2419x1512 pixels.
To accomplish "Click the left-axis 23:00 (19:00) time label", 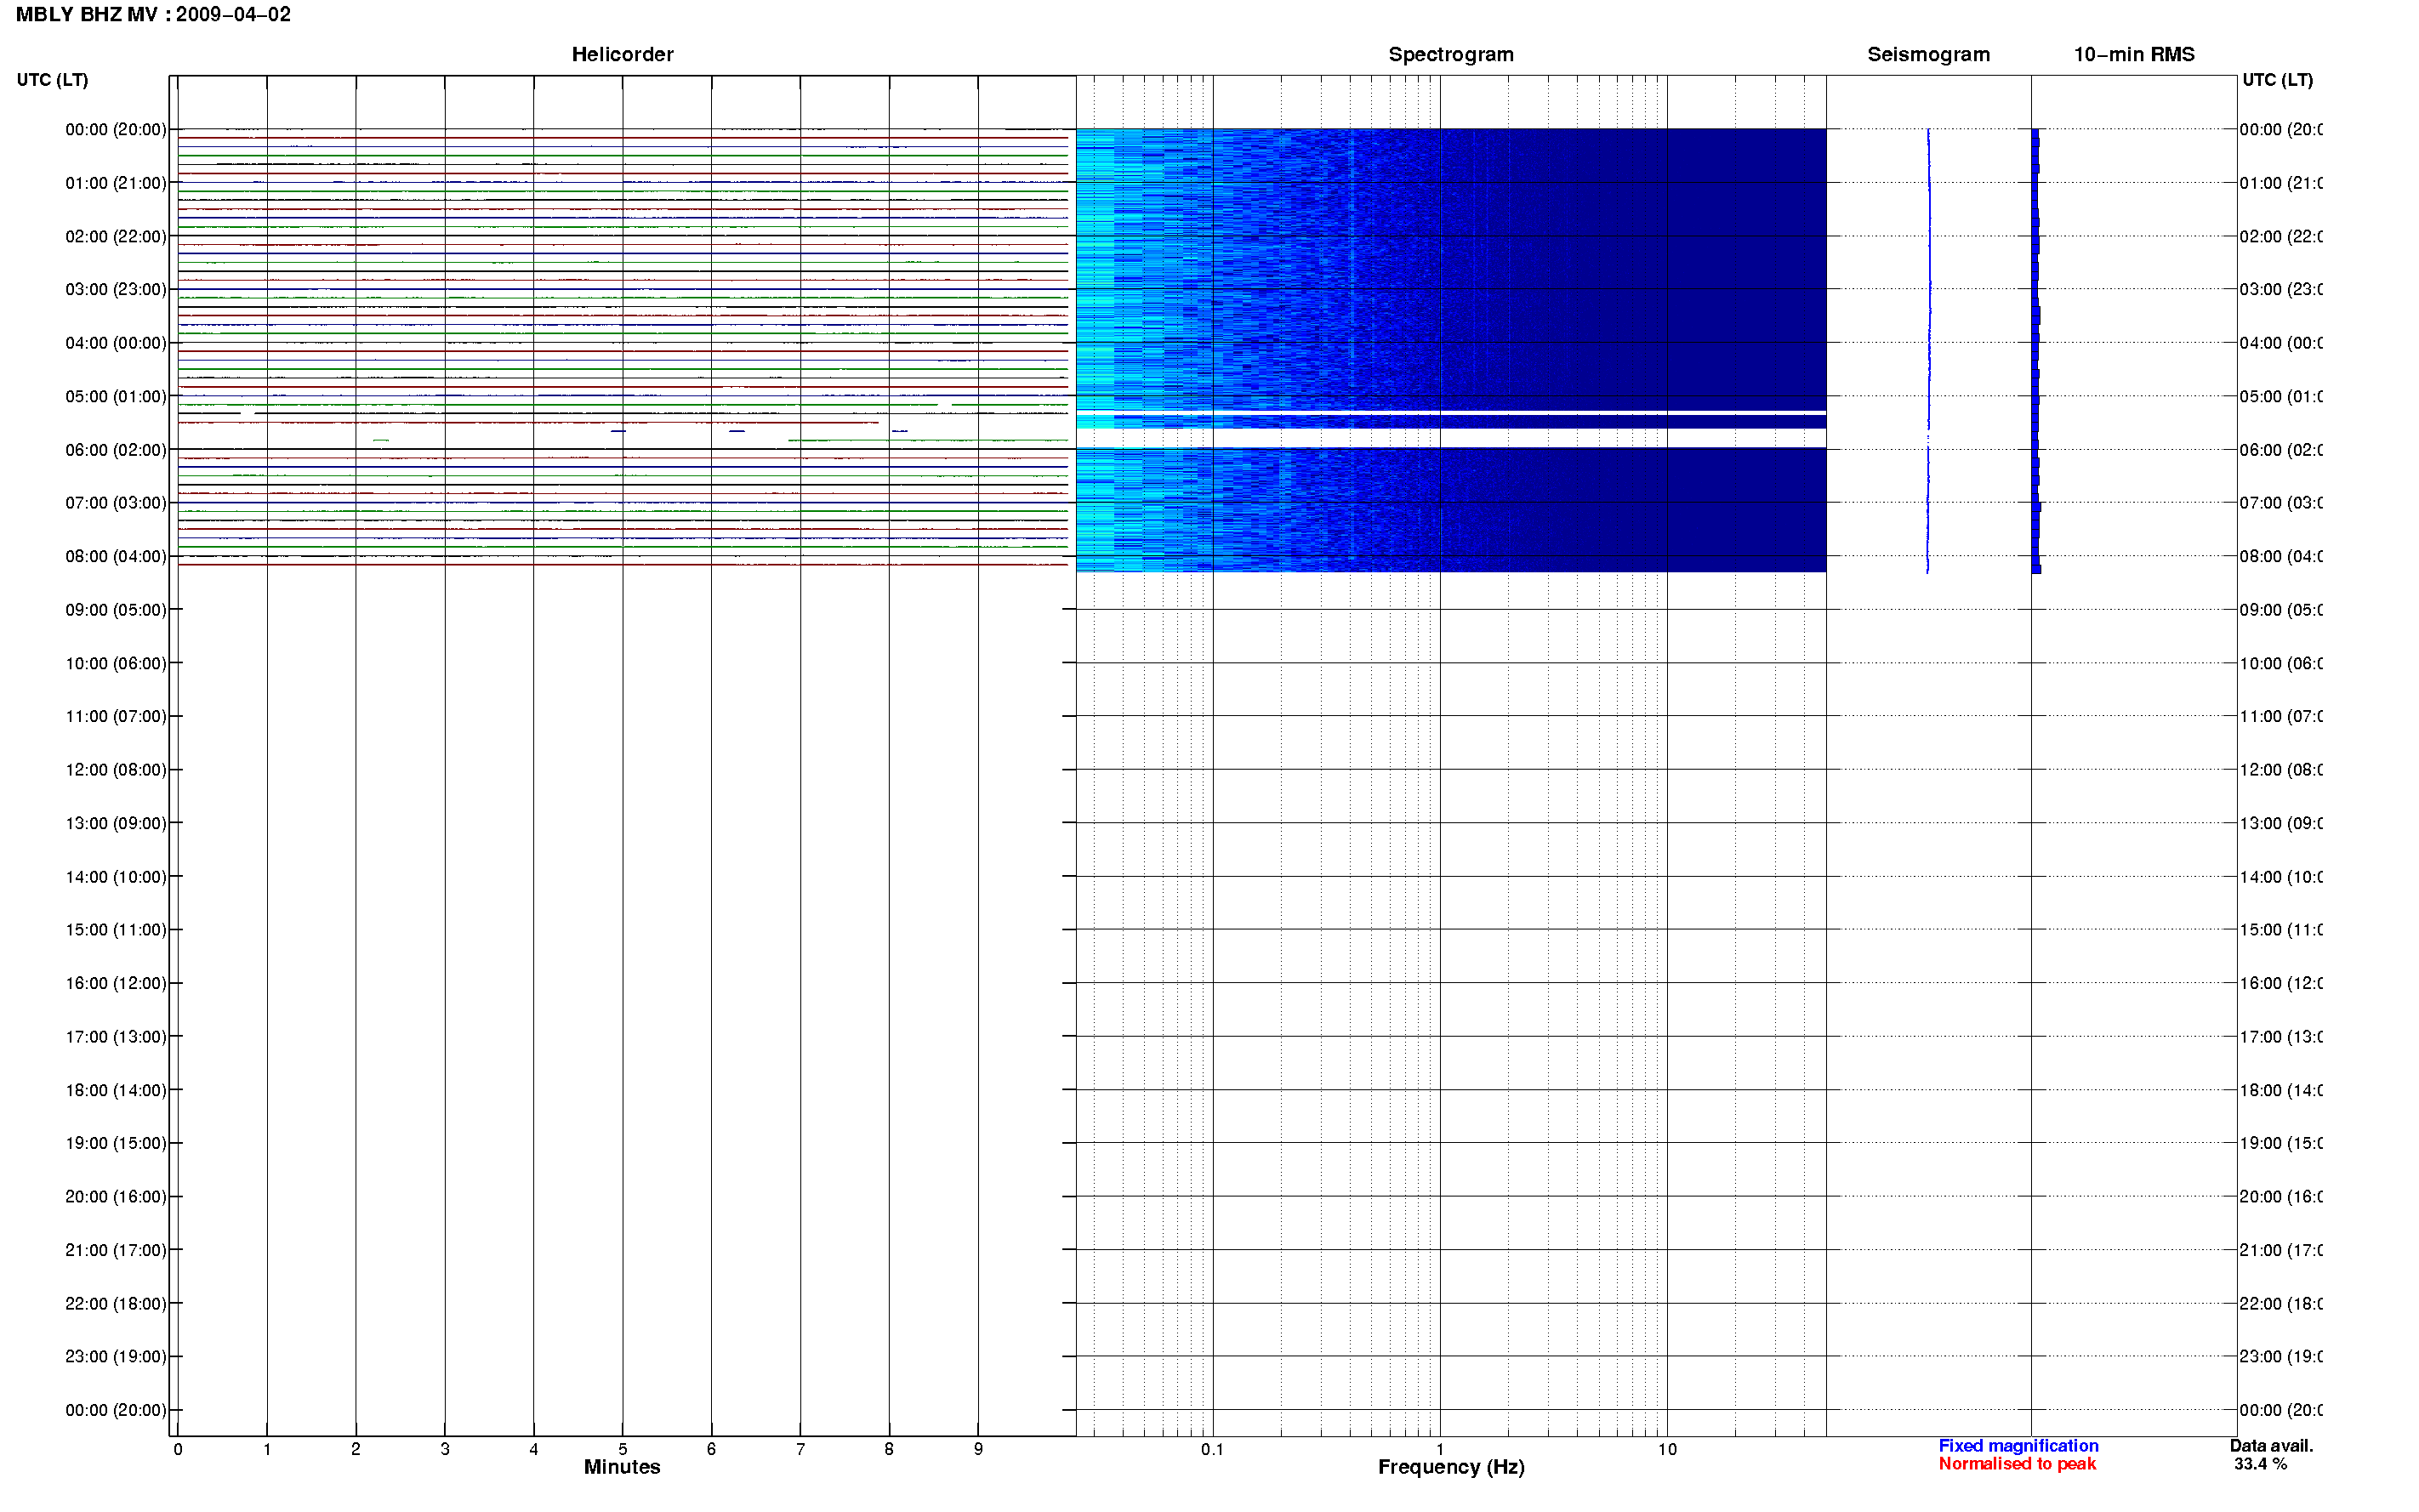I will tap(116, 1357).
